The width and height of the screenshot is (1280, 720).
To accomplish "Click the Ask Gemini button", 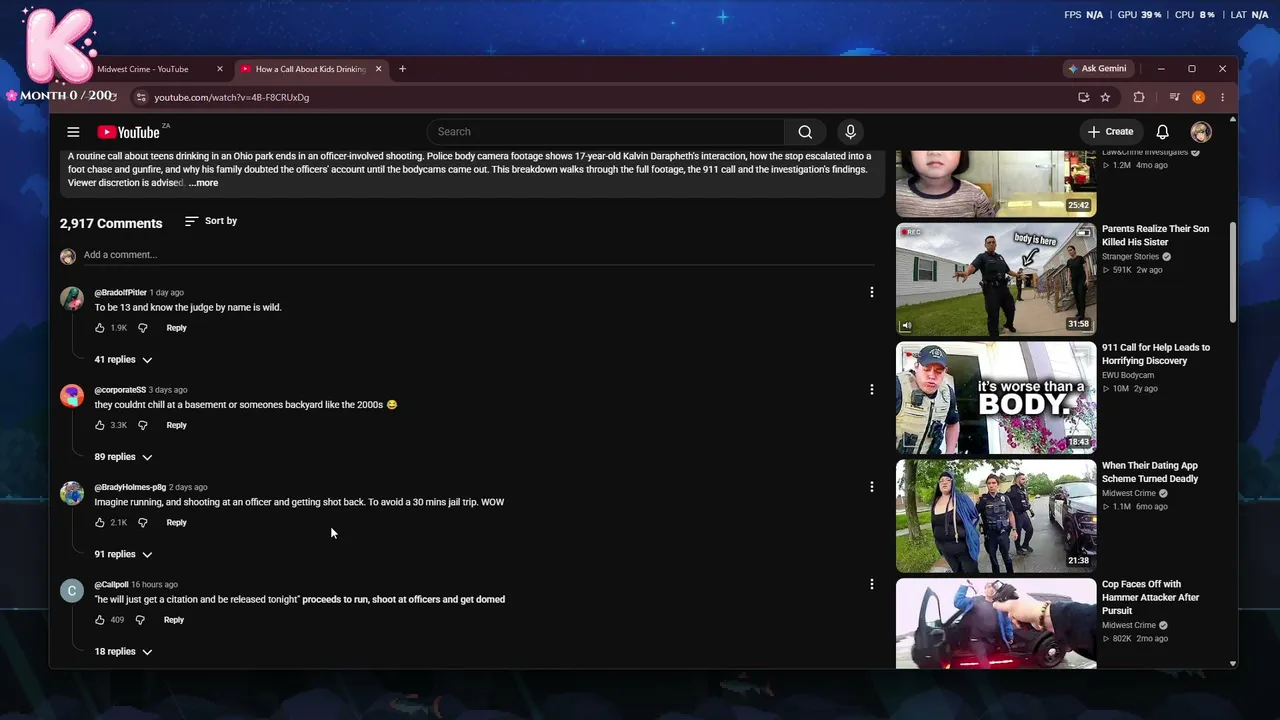I will (1098, 69).
